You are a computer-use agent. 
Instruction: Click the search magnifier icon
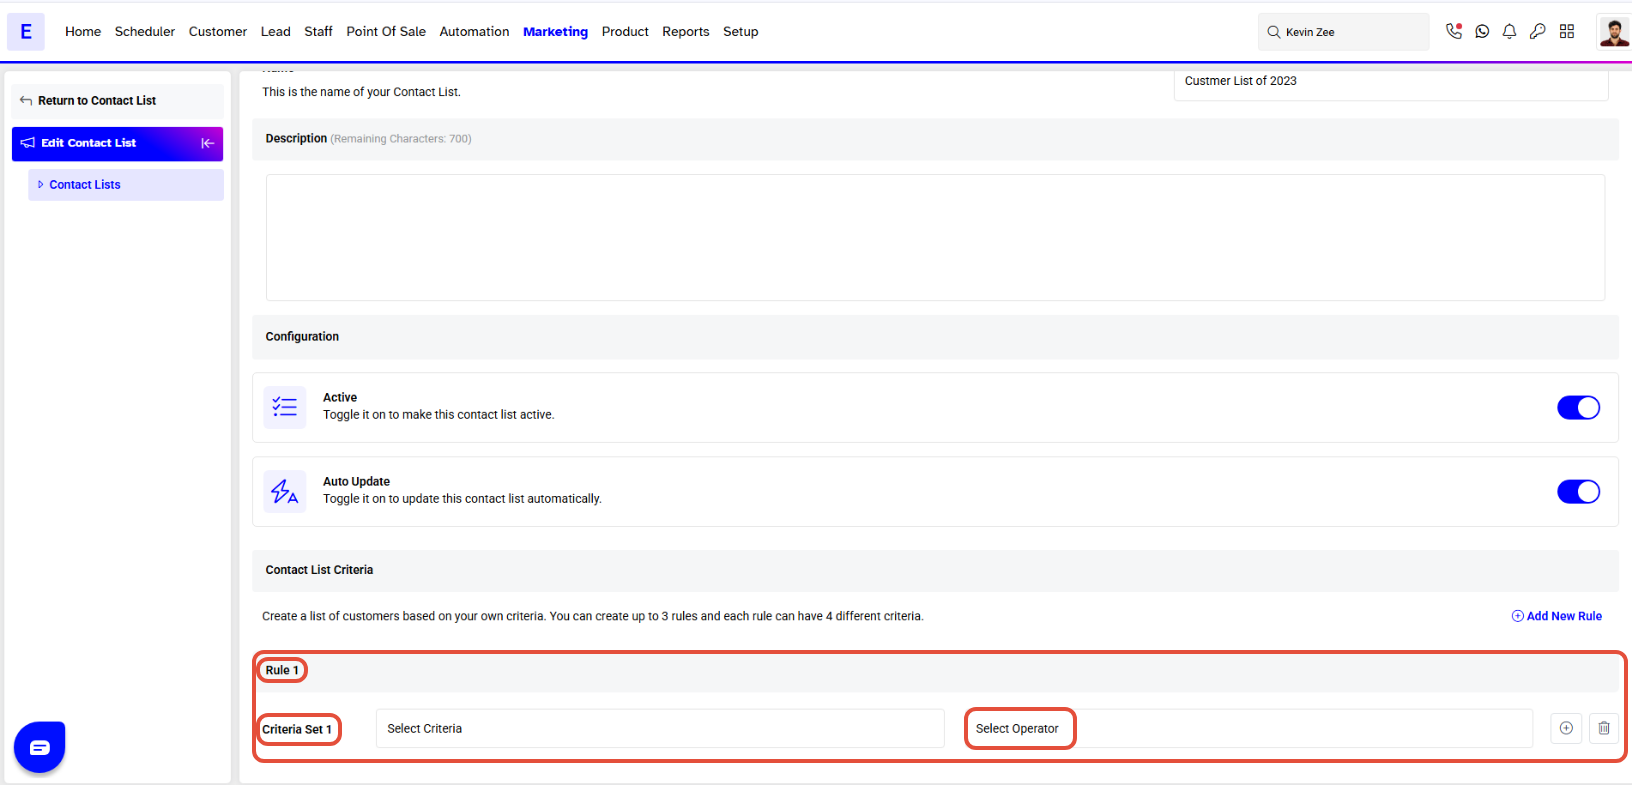click(1274, 32)
